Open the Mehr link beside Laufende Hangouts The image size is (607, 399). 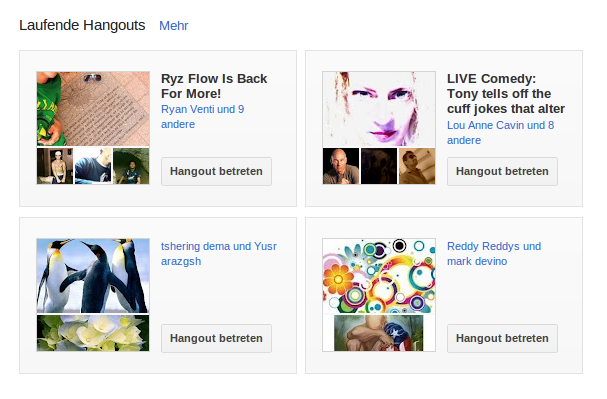point(173,26)
